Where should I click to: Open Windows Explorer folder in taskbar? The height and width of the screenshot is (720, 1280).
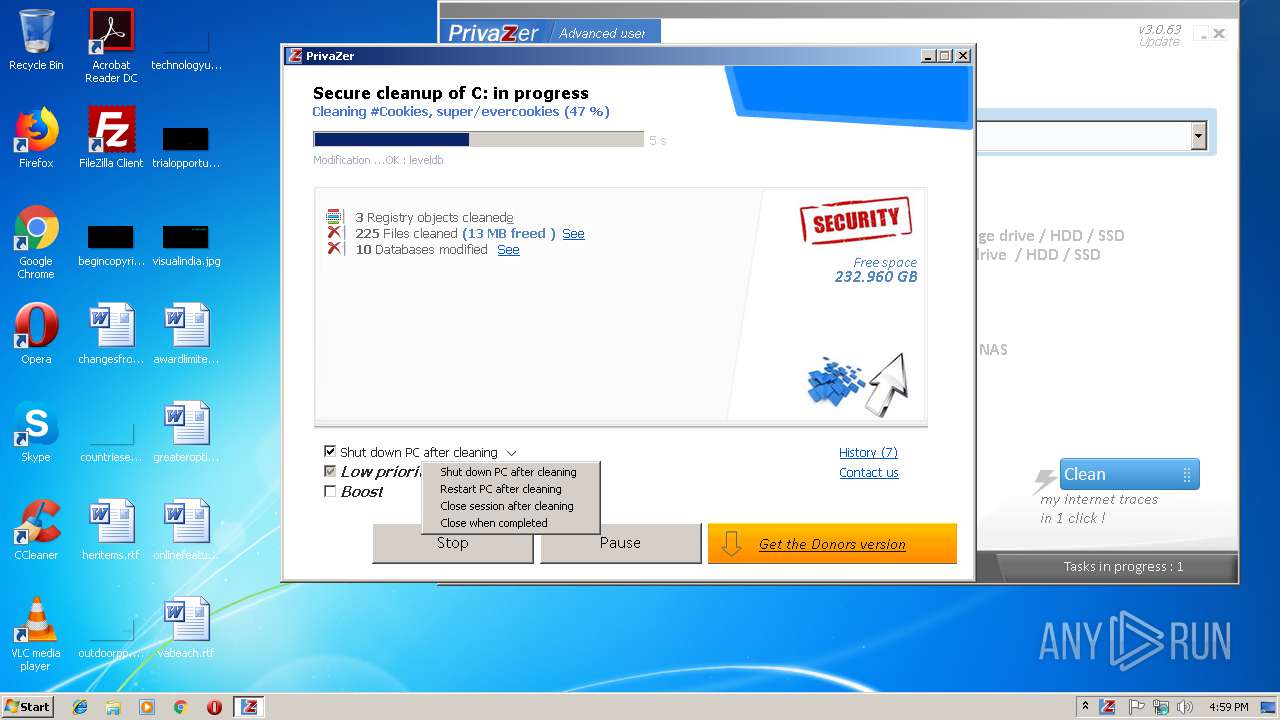click(113, 707)
